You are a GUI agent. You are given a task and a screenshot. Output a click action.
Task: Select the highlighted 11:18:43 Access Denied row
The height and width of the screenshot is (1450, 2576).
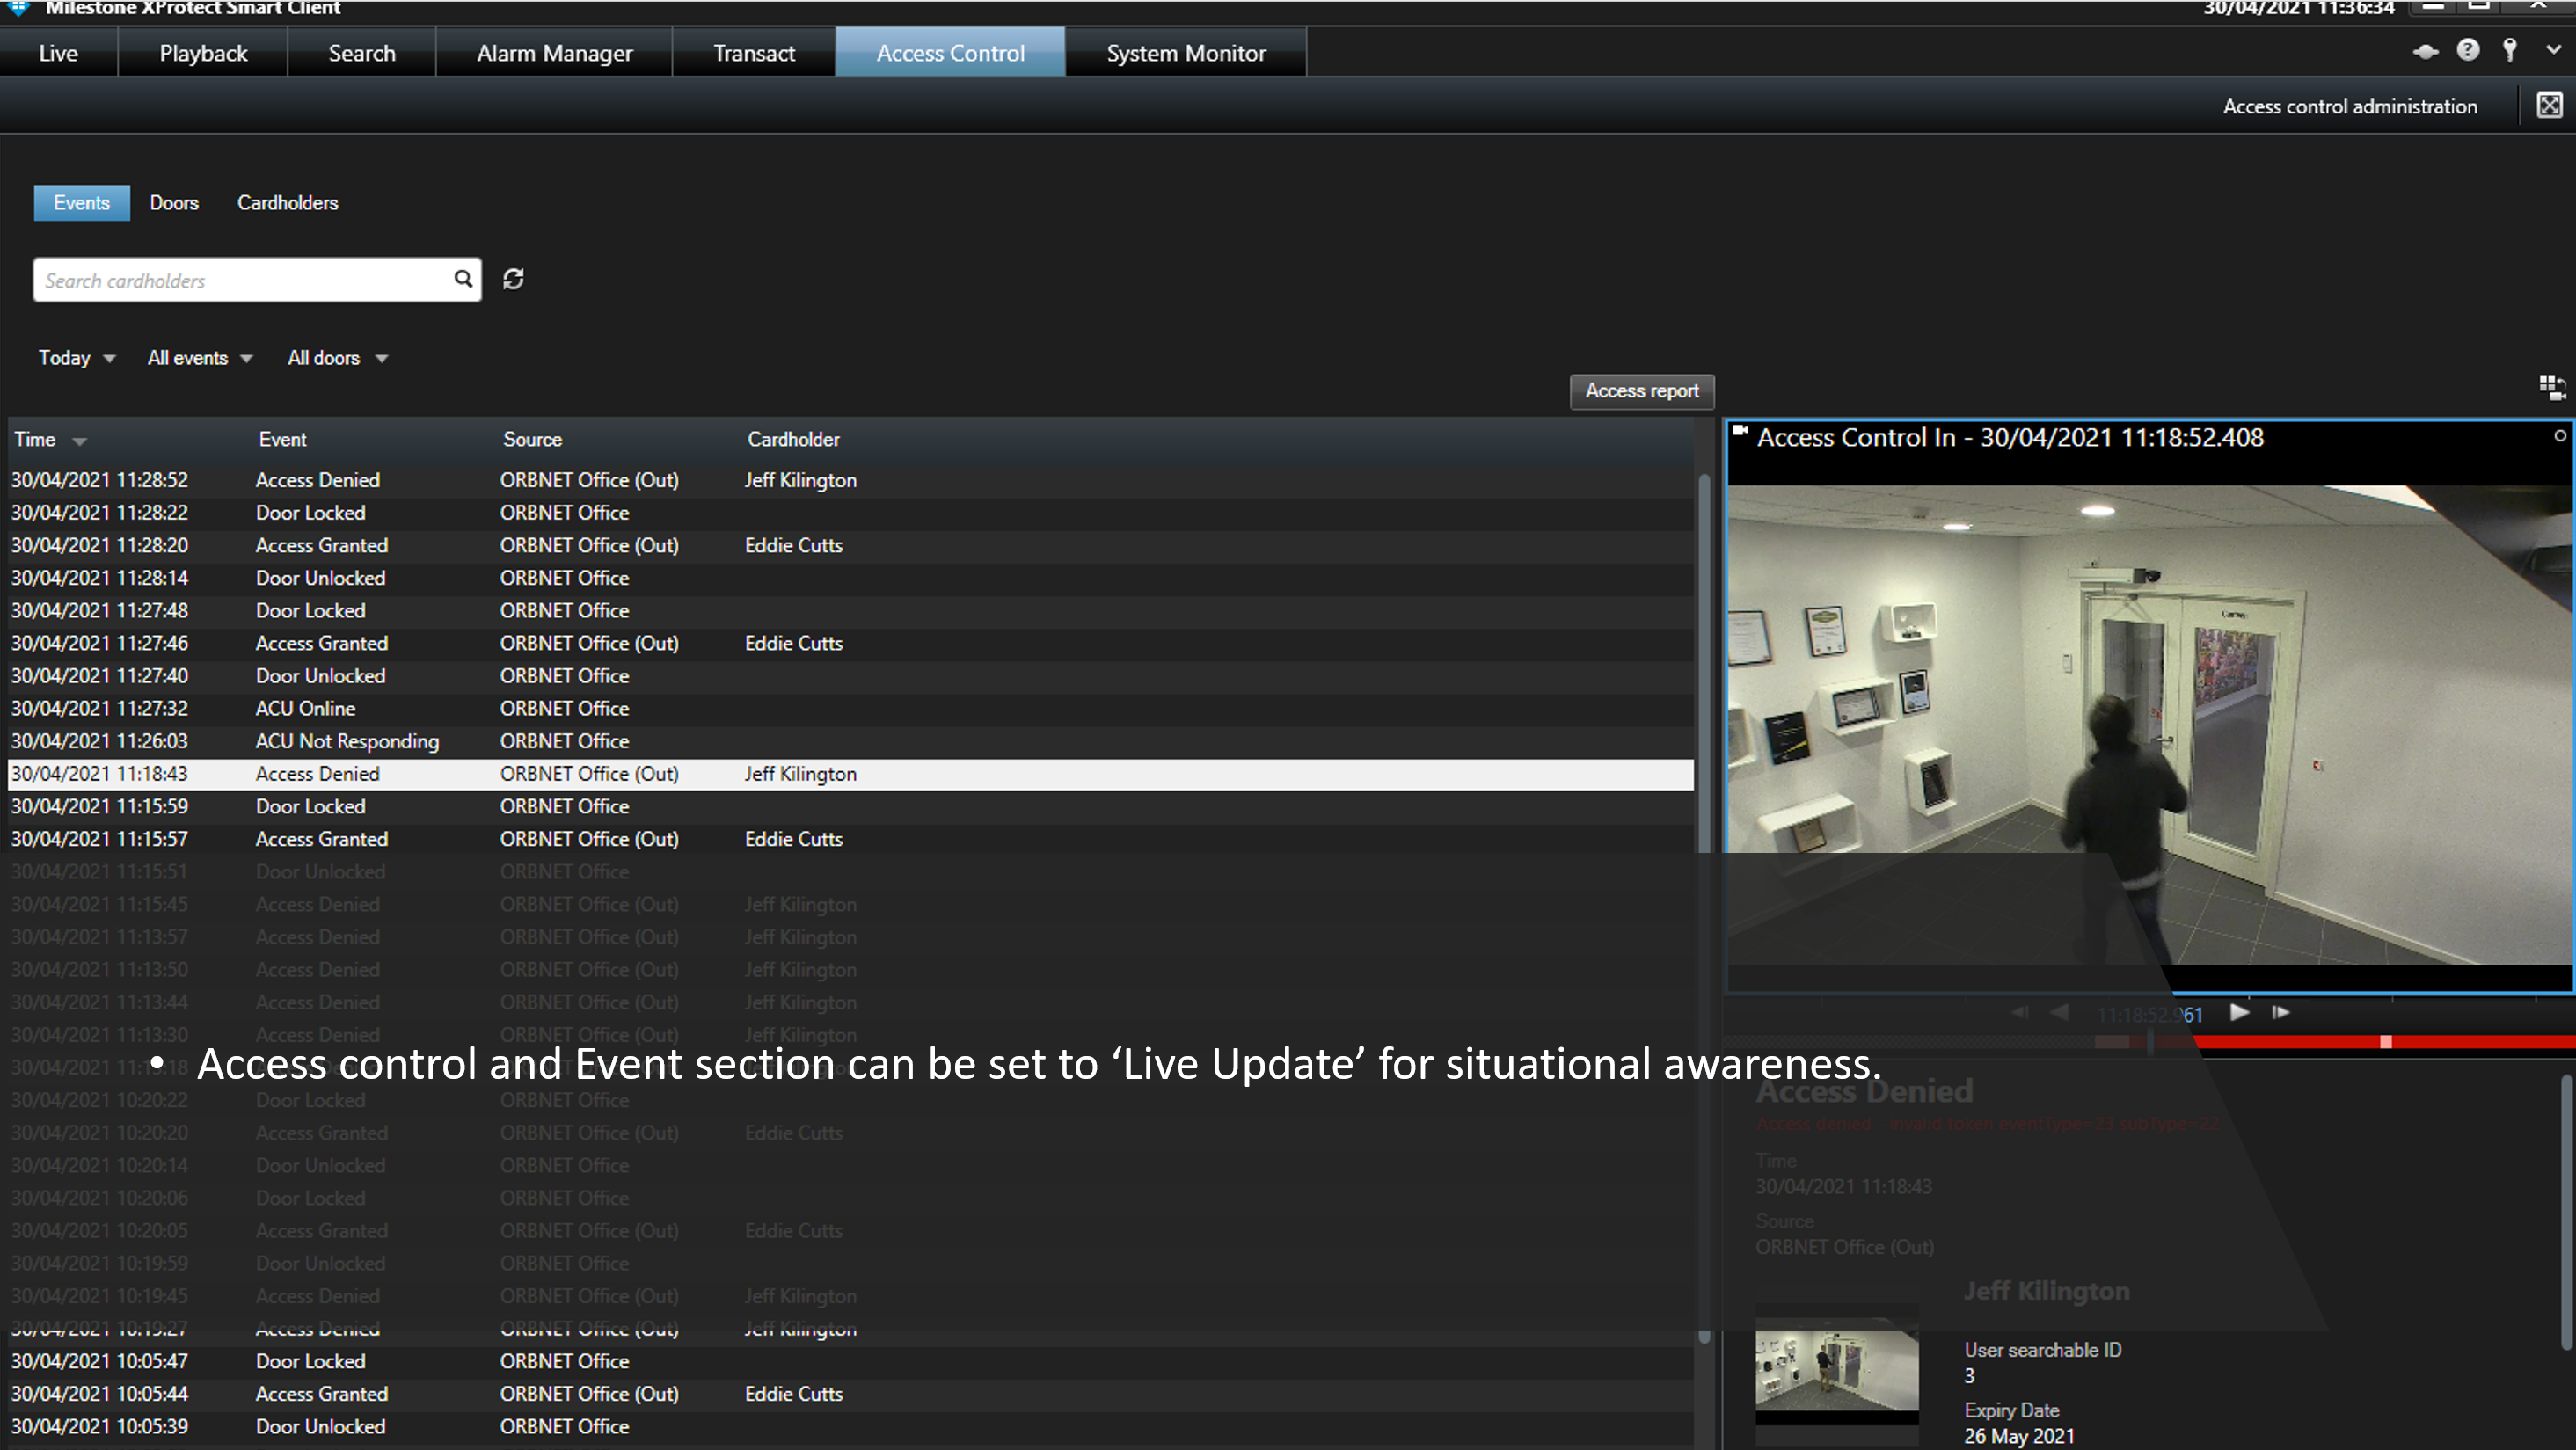click(851, 774)
